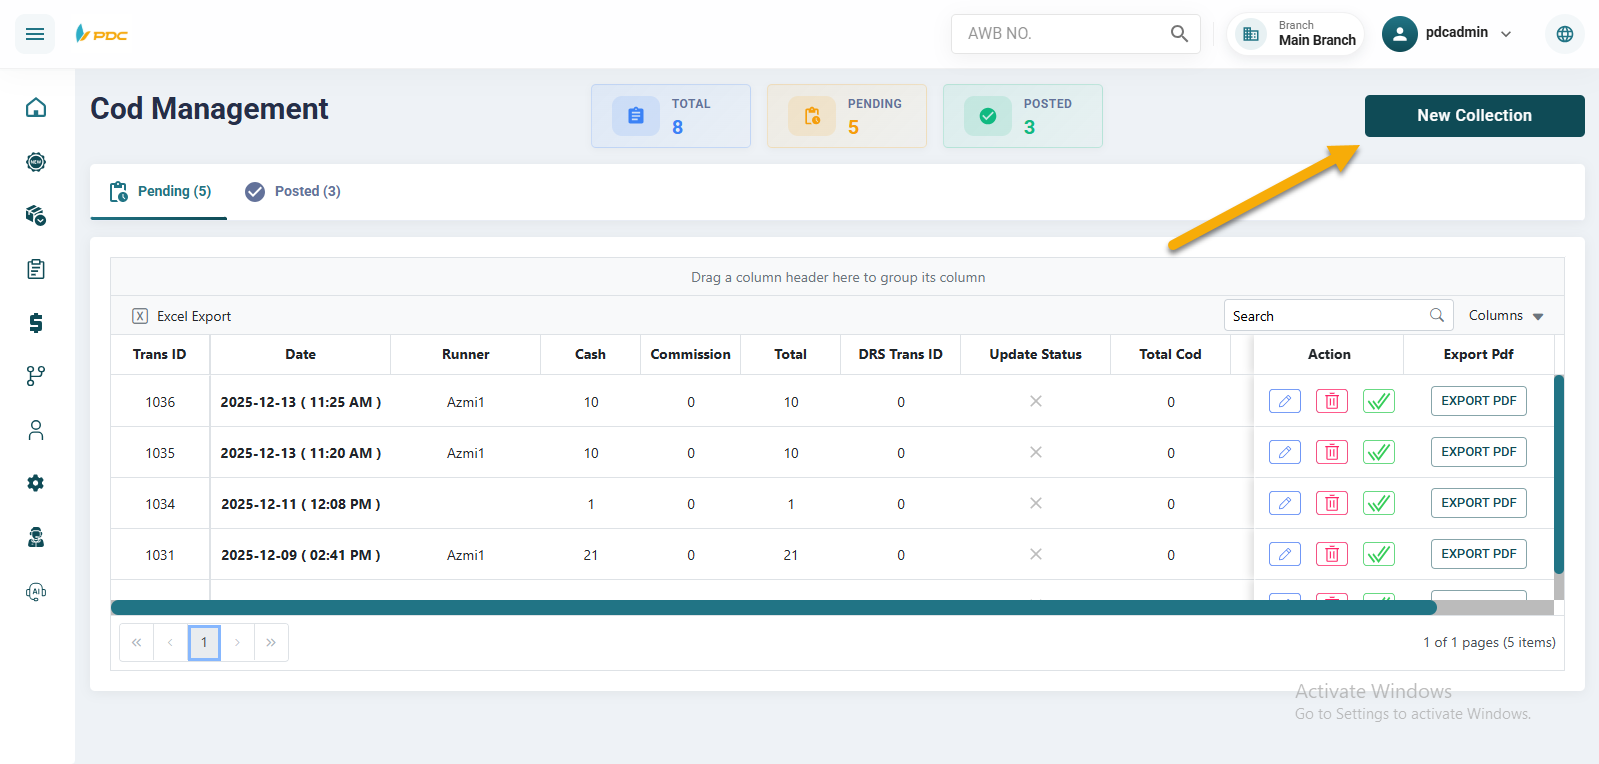The width and height of the screenshot is (1599, 764).
Task: Open the clipboard report icon in the sidebar
Action: click(36, 269)
